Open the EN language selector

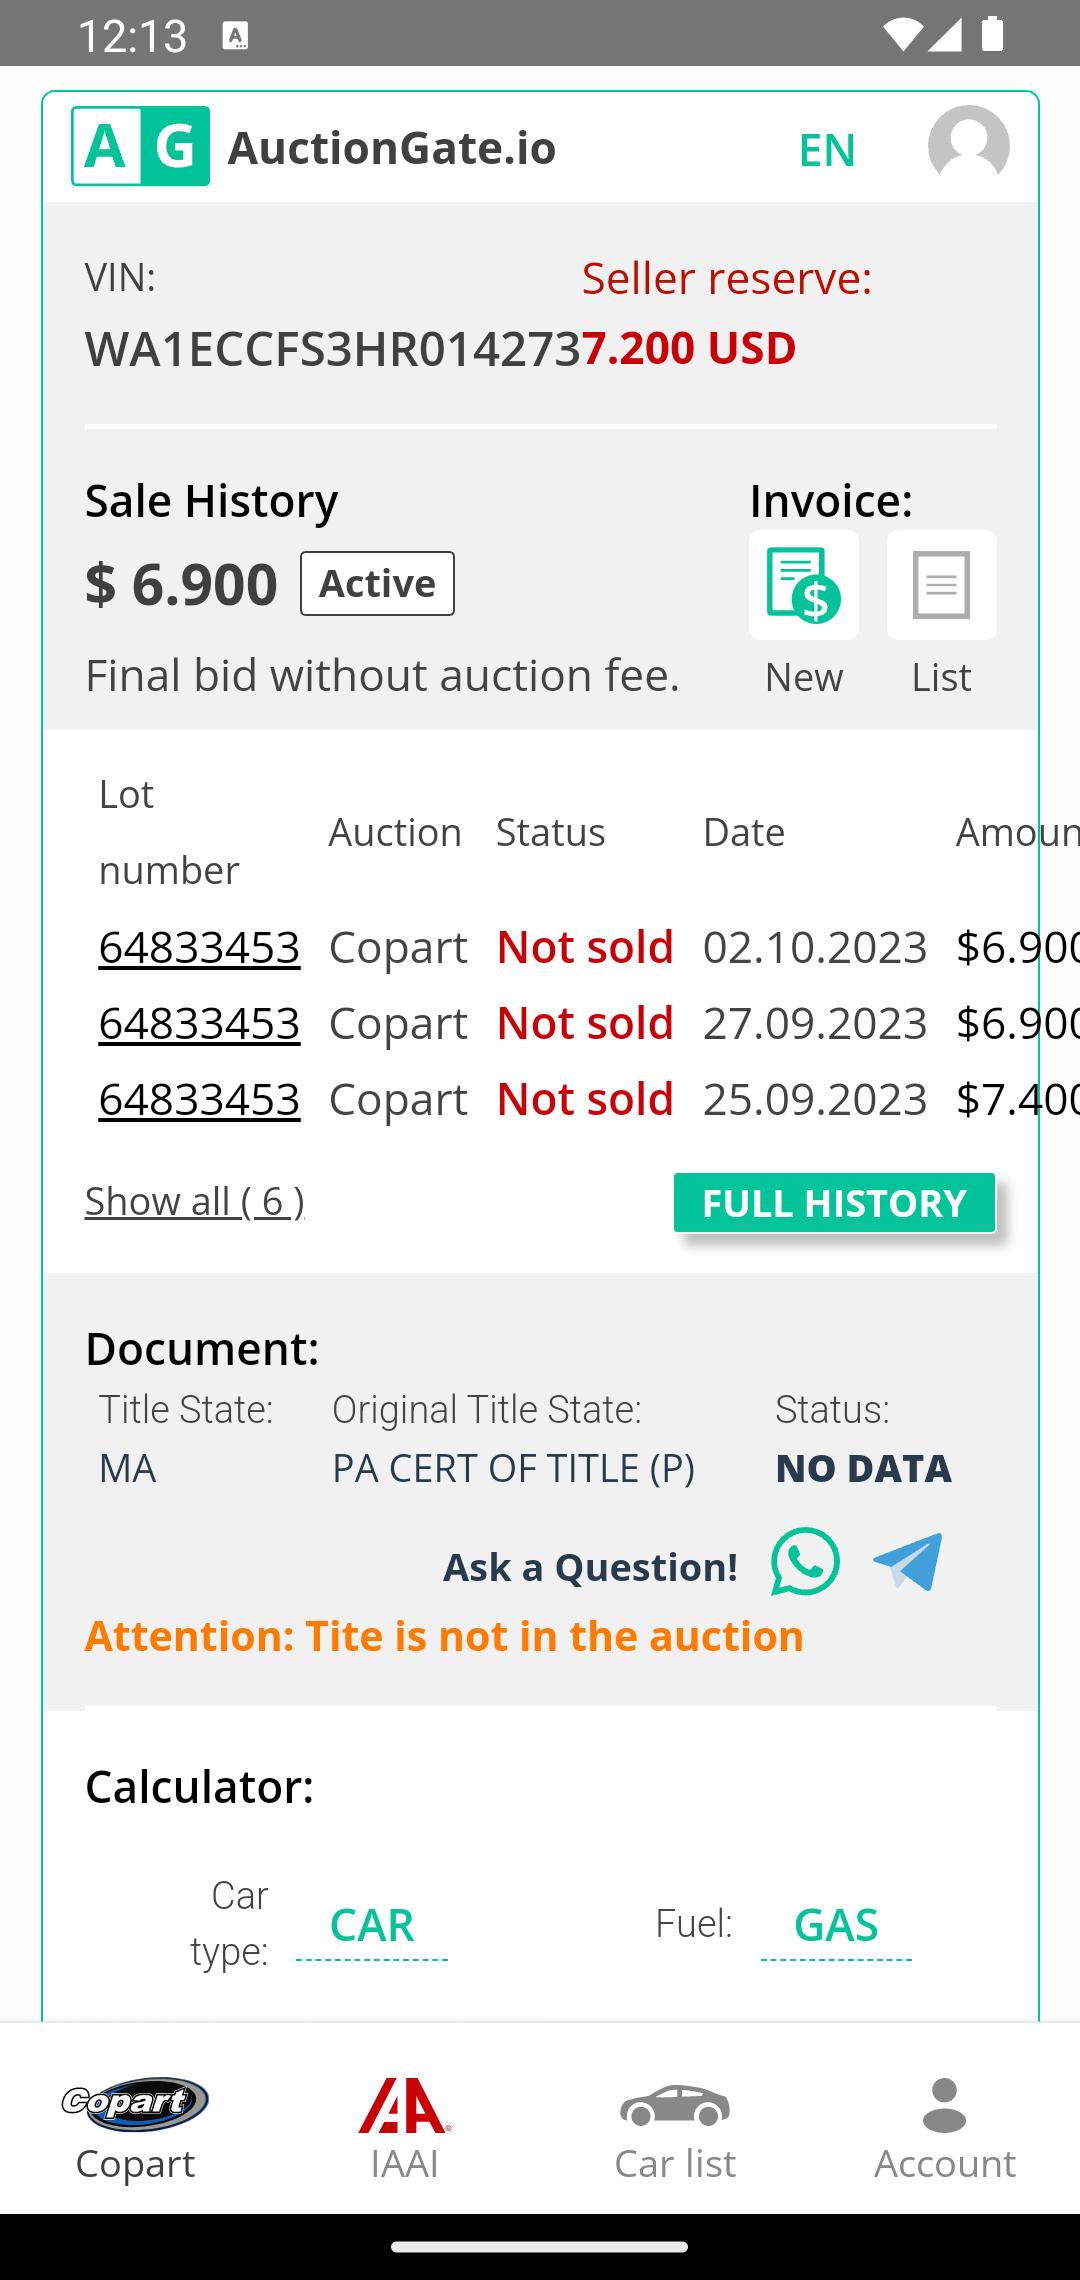point(827,150)
